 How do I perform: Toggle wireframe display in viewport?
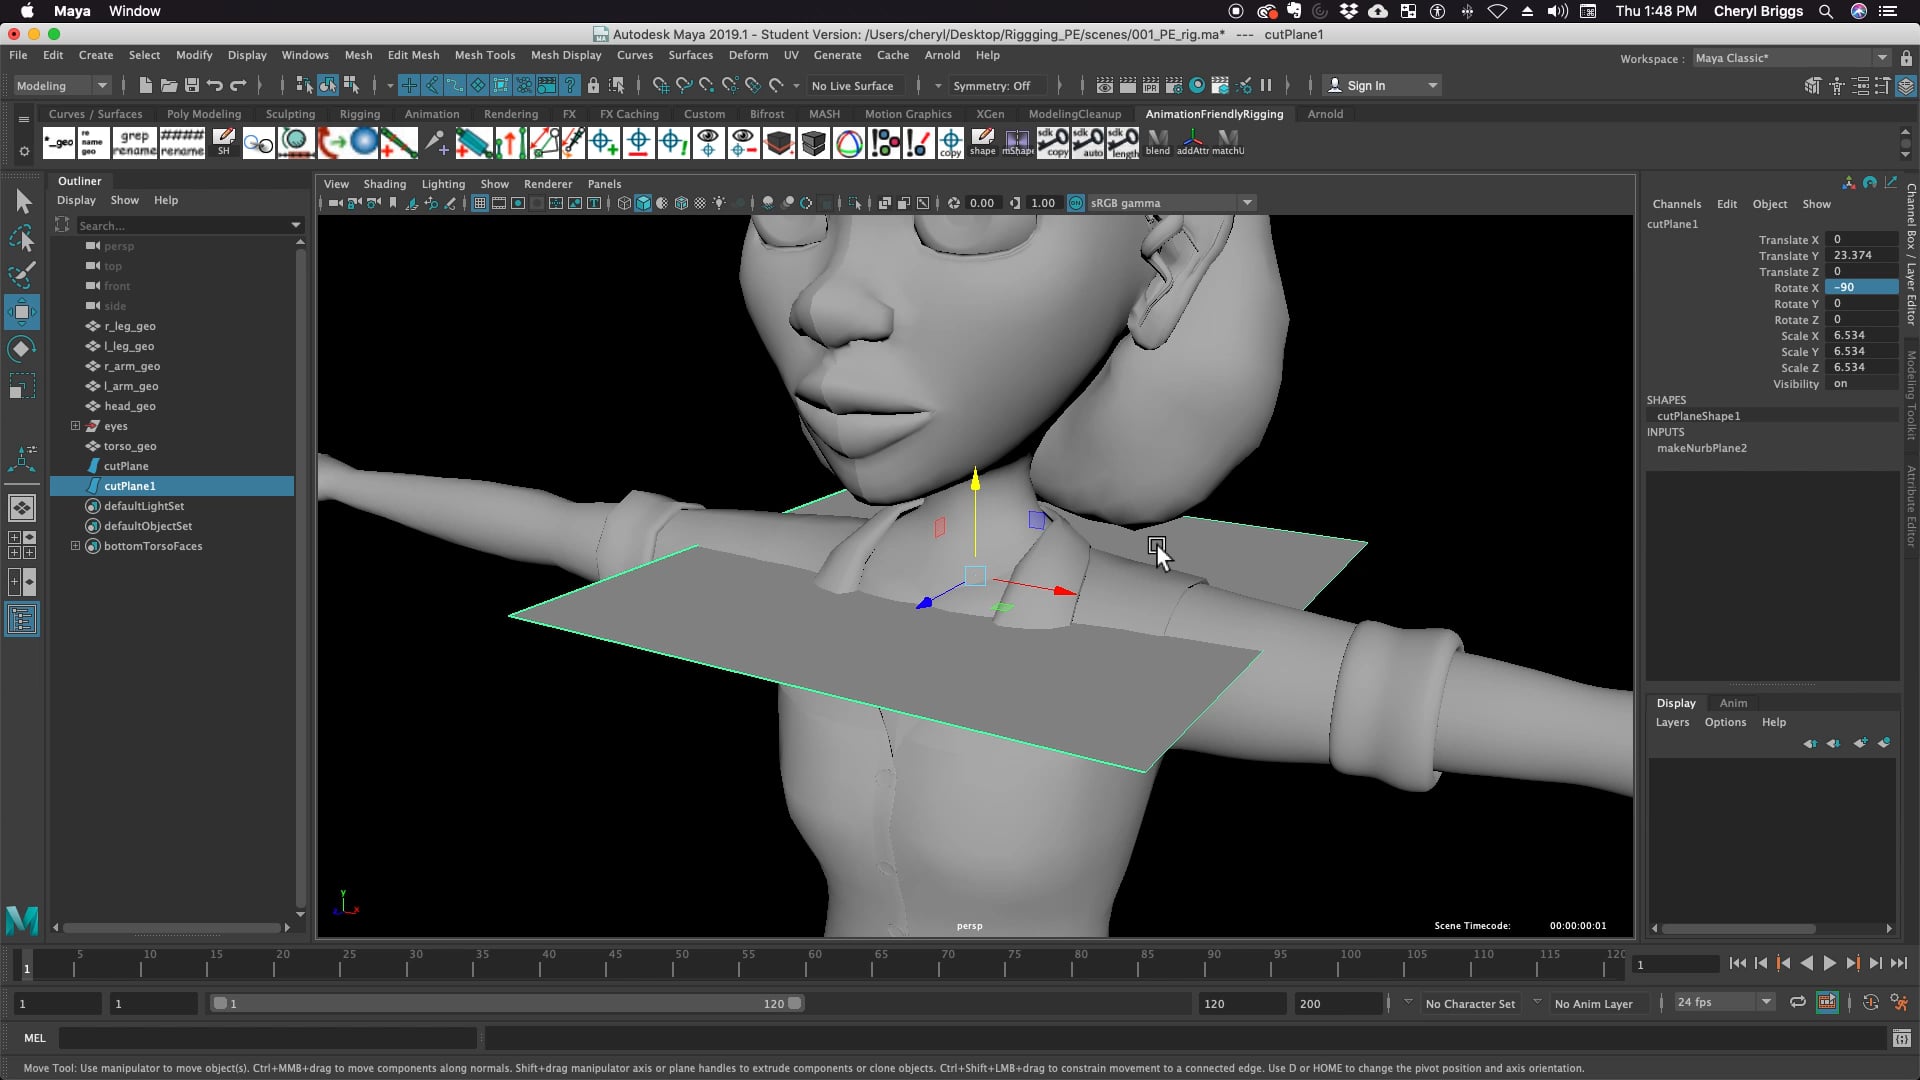click(x=624, y=203)
